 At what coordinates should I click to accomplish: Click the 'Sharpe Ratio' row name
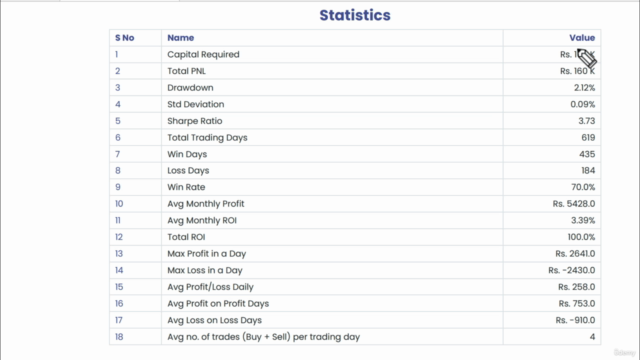195,121
